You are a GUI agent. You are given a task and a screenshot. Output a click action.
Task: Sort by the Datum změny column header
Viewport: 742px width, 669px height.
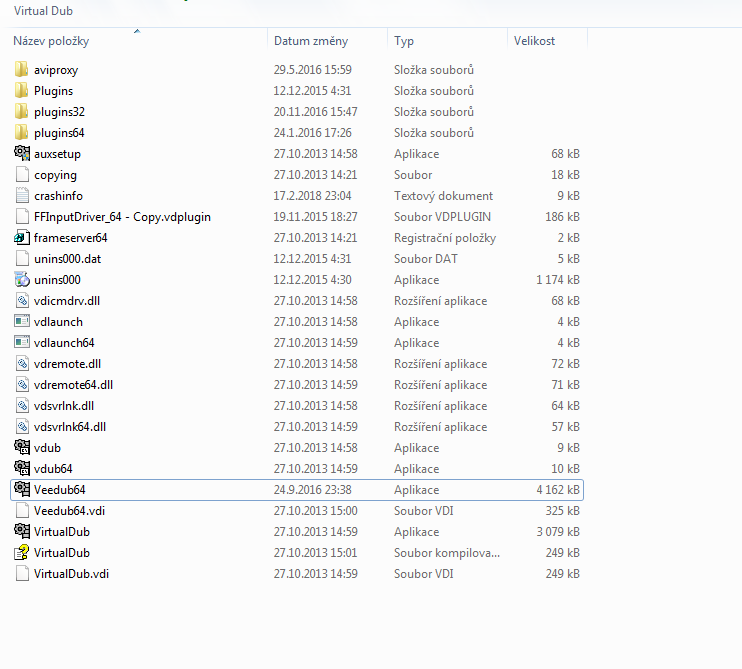(311, 41)
